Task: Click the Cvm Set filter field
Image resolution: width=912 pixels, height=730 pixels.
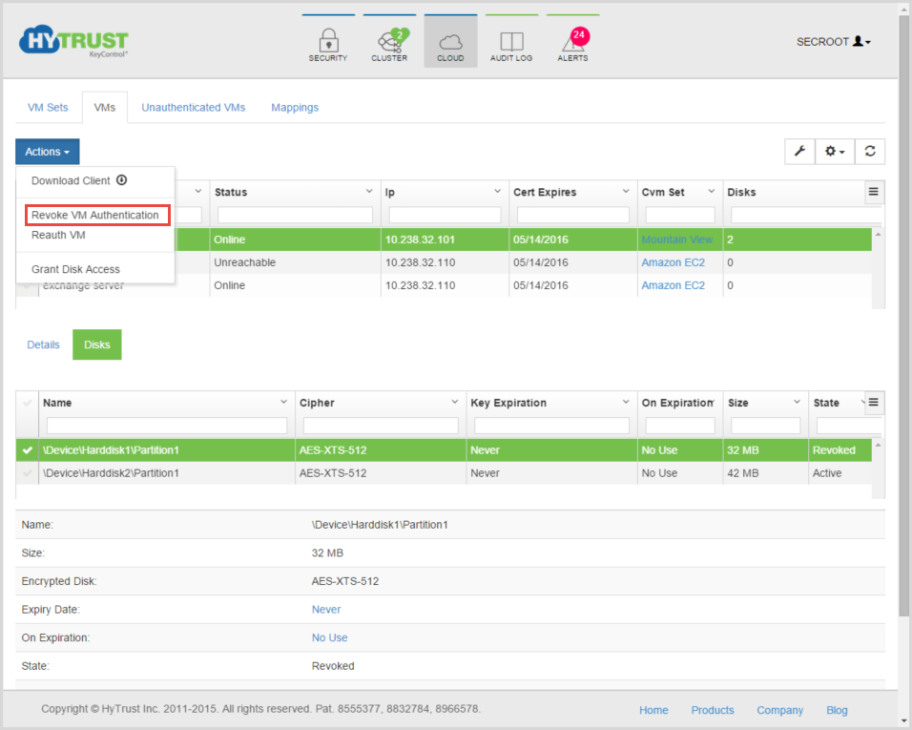Action: [x=680, y=215]
